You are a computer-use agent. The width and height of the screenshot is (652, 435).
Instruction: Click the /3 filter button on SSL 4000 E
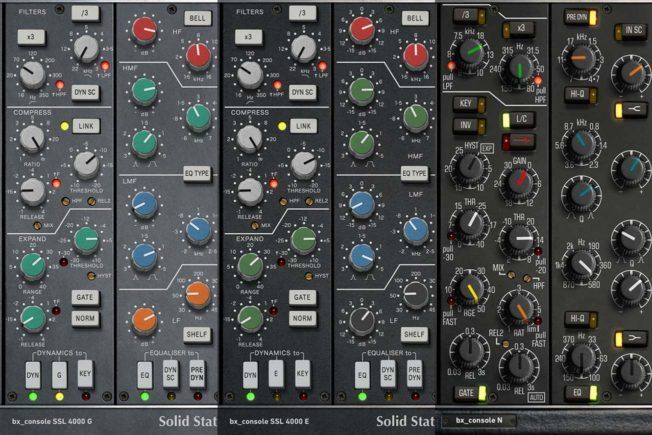(x=302, y=13)
